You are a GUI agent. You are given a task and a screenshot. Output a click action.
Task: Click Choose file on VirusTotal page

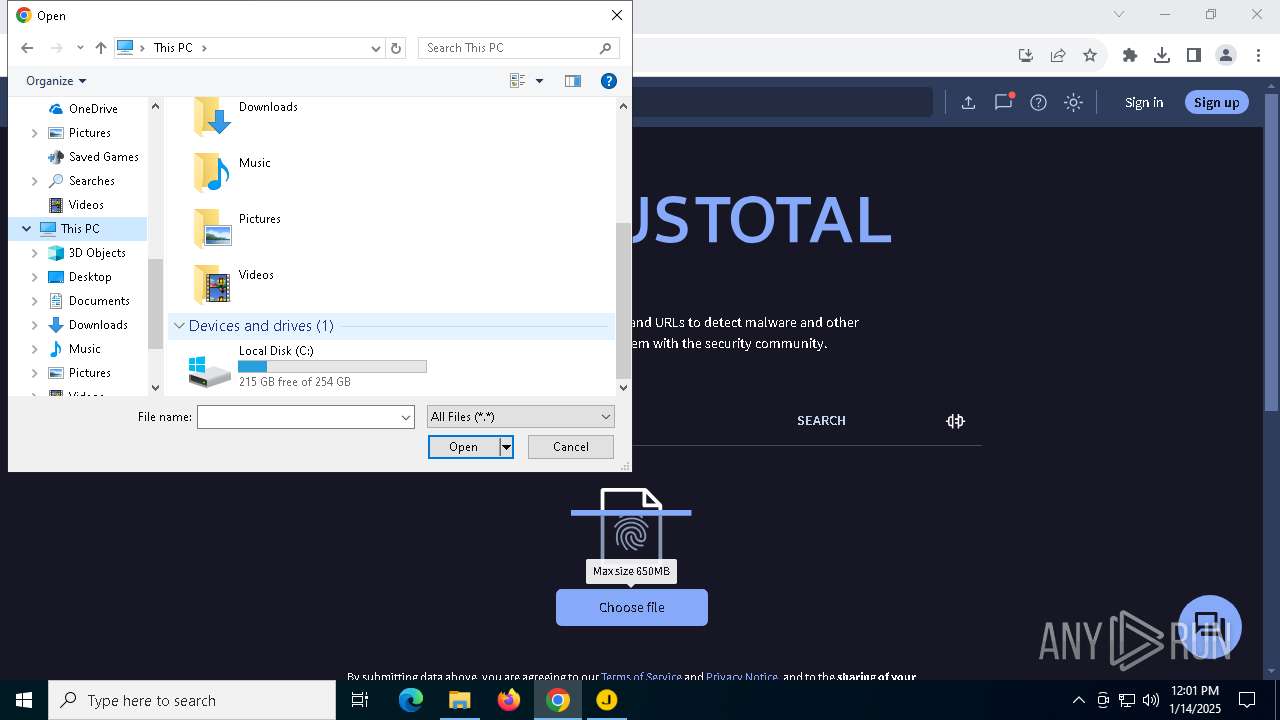pos(632,608)
